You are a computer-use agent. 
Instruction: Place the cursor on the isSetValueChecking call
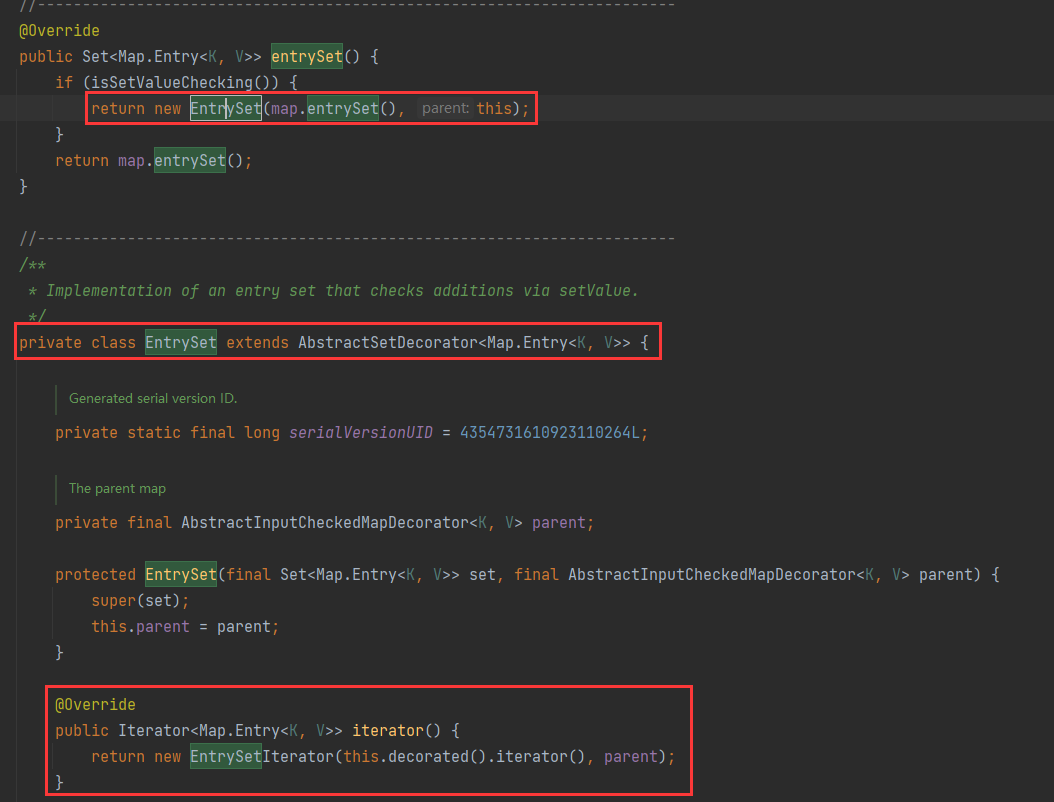[172, 83]
